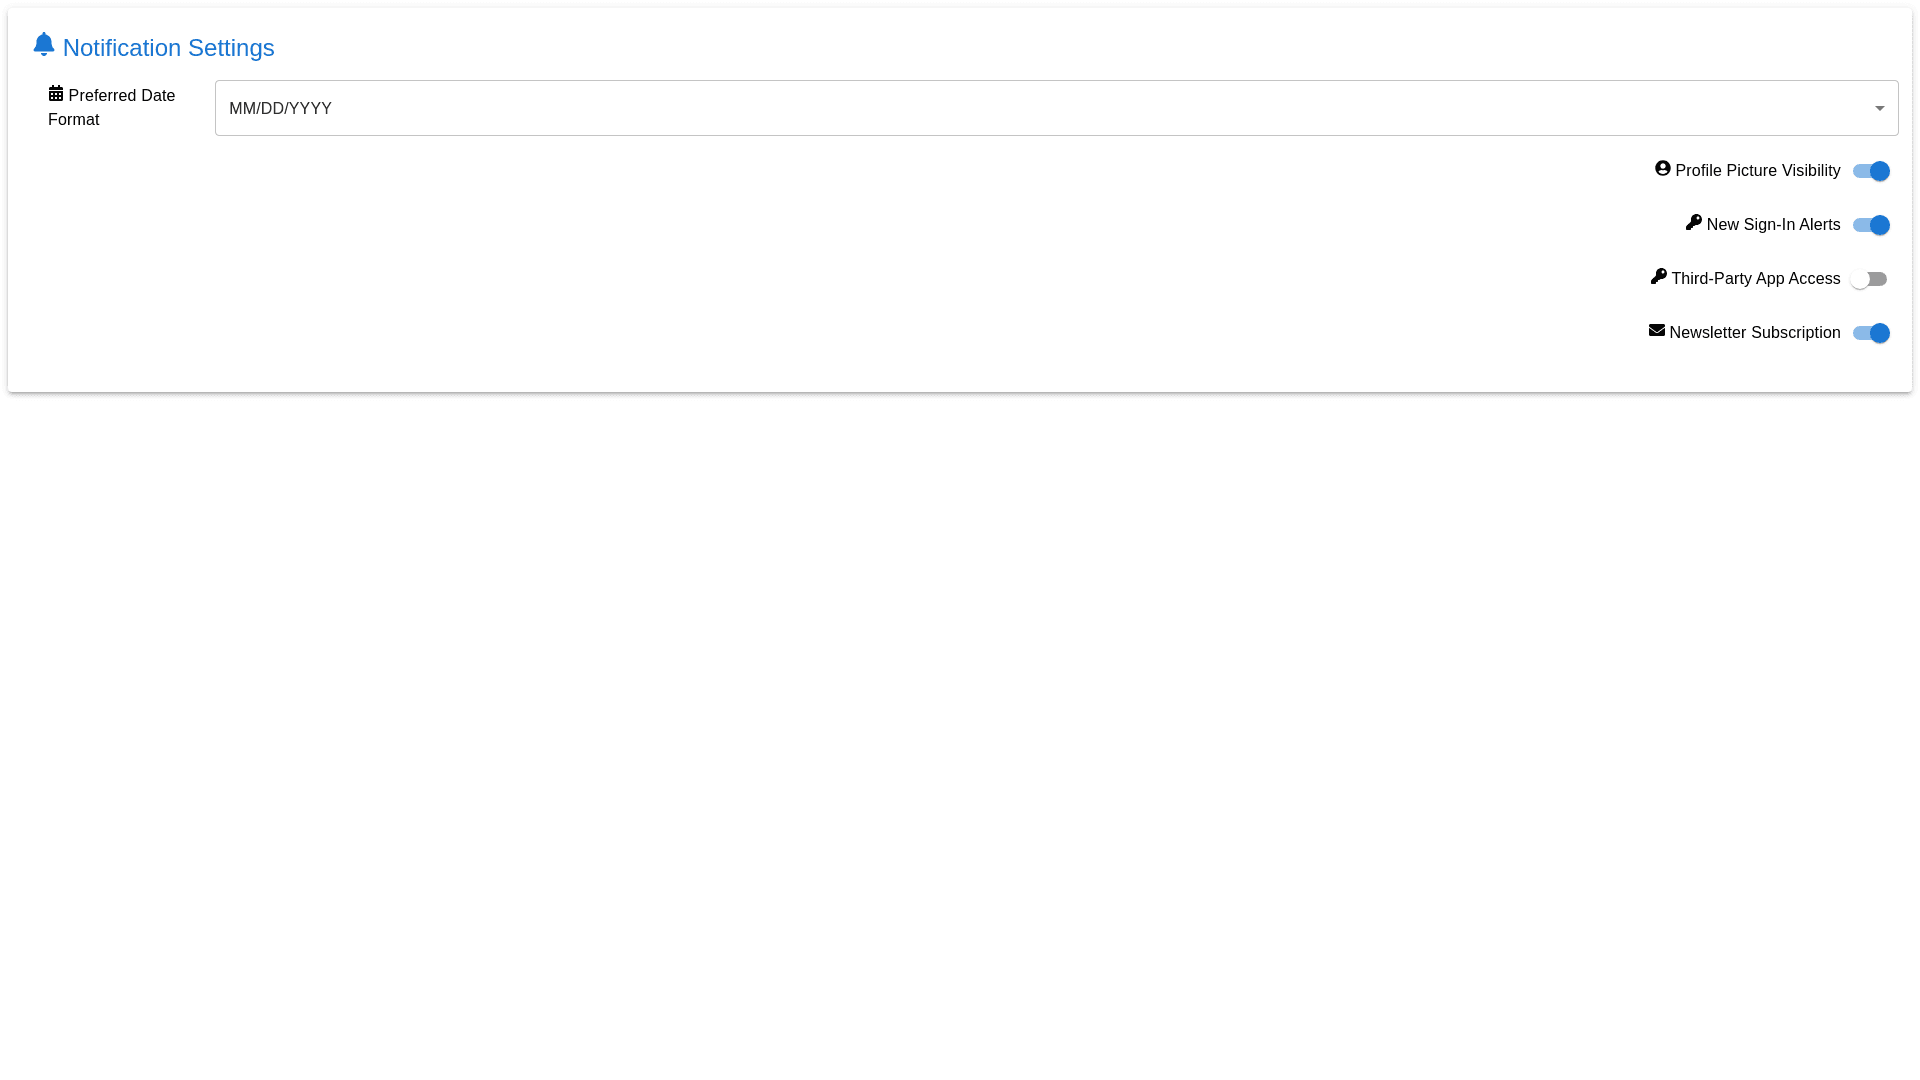Click the Profile Picture Visibility label text
The width and height of the screenshot is (1920, 1080).
point(1757,171)
